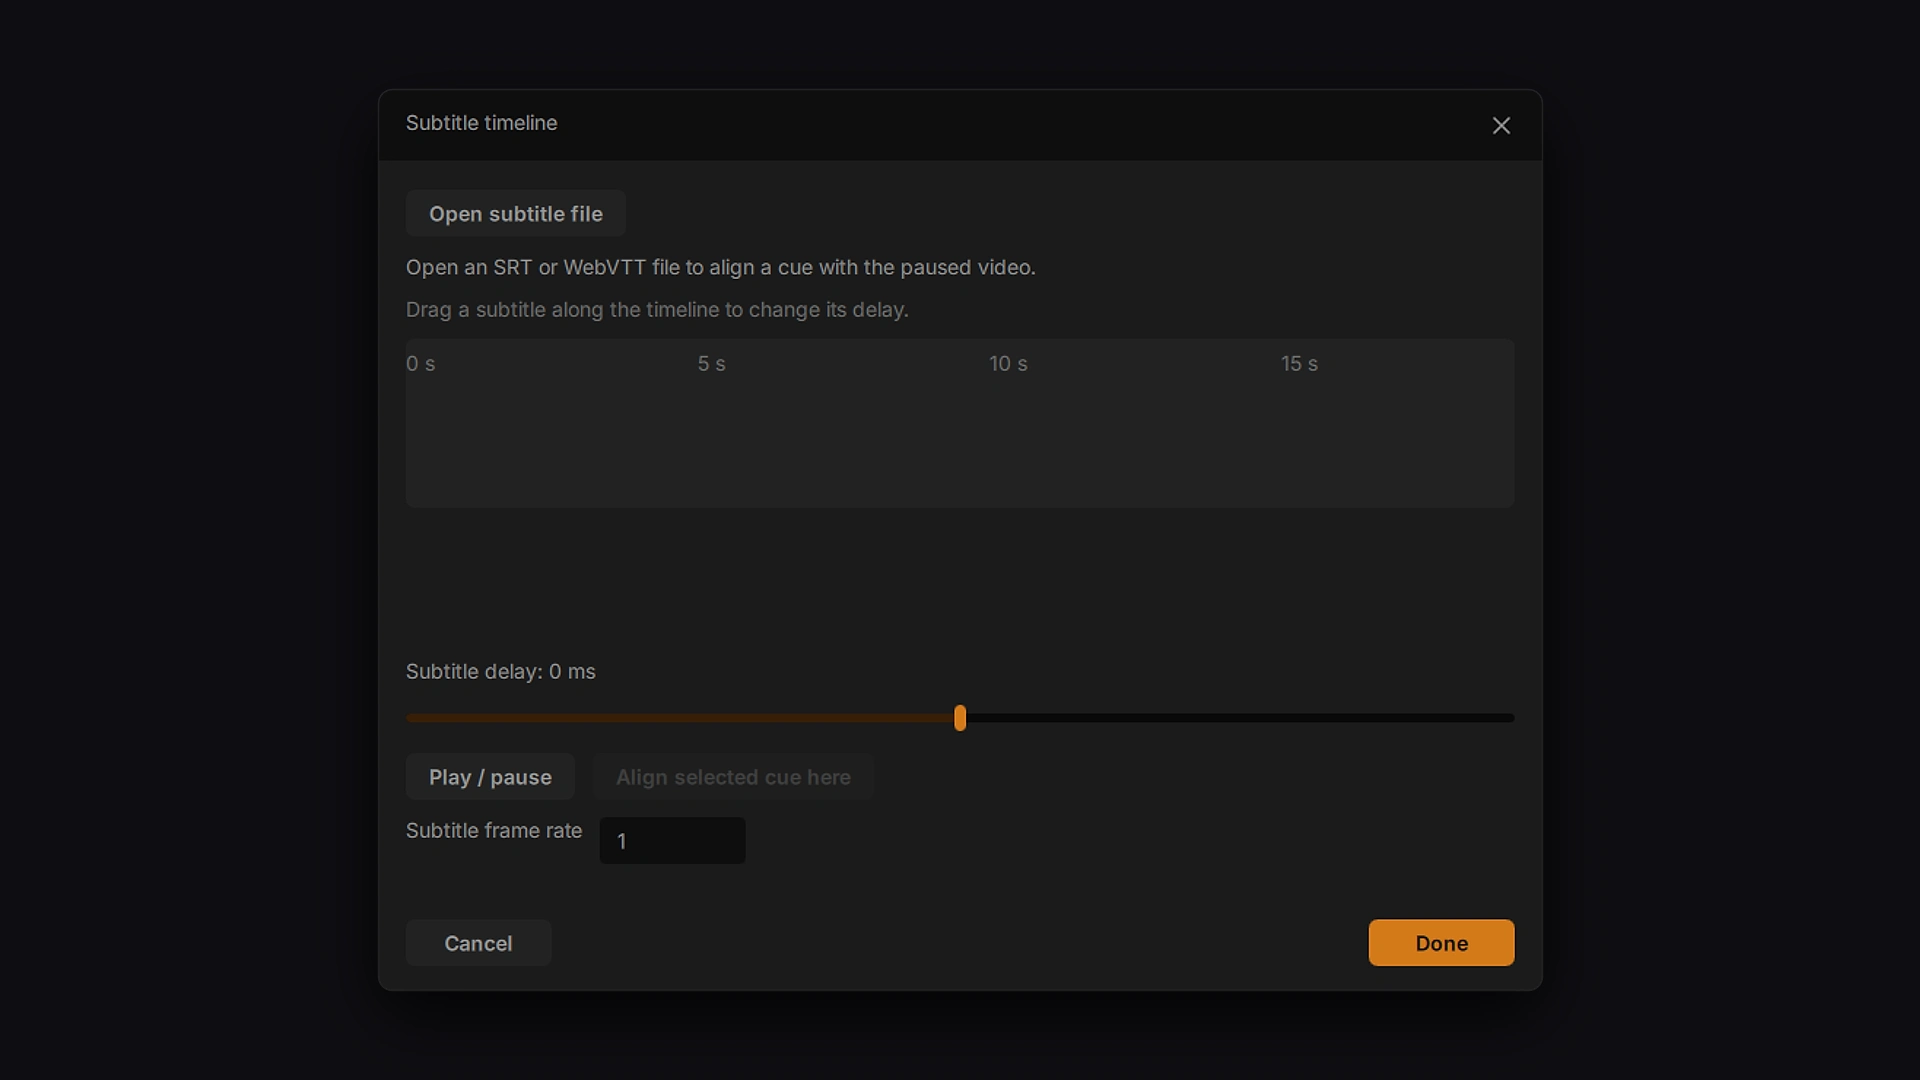Click Align selected cue here button
This screenshot has width=1920, height=1080.
733,777
